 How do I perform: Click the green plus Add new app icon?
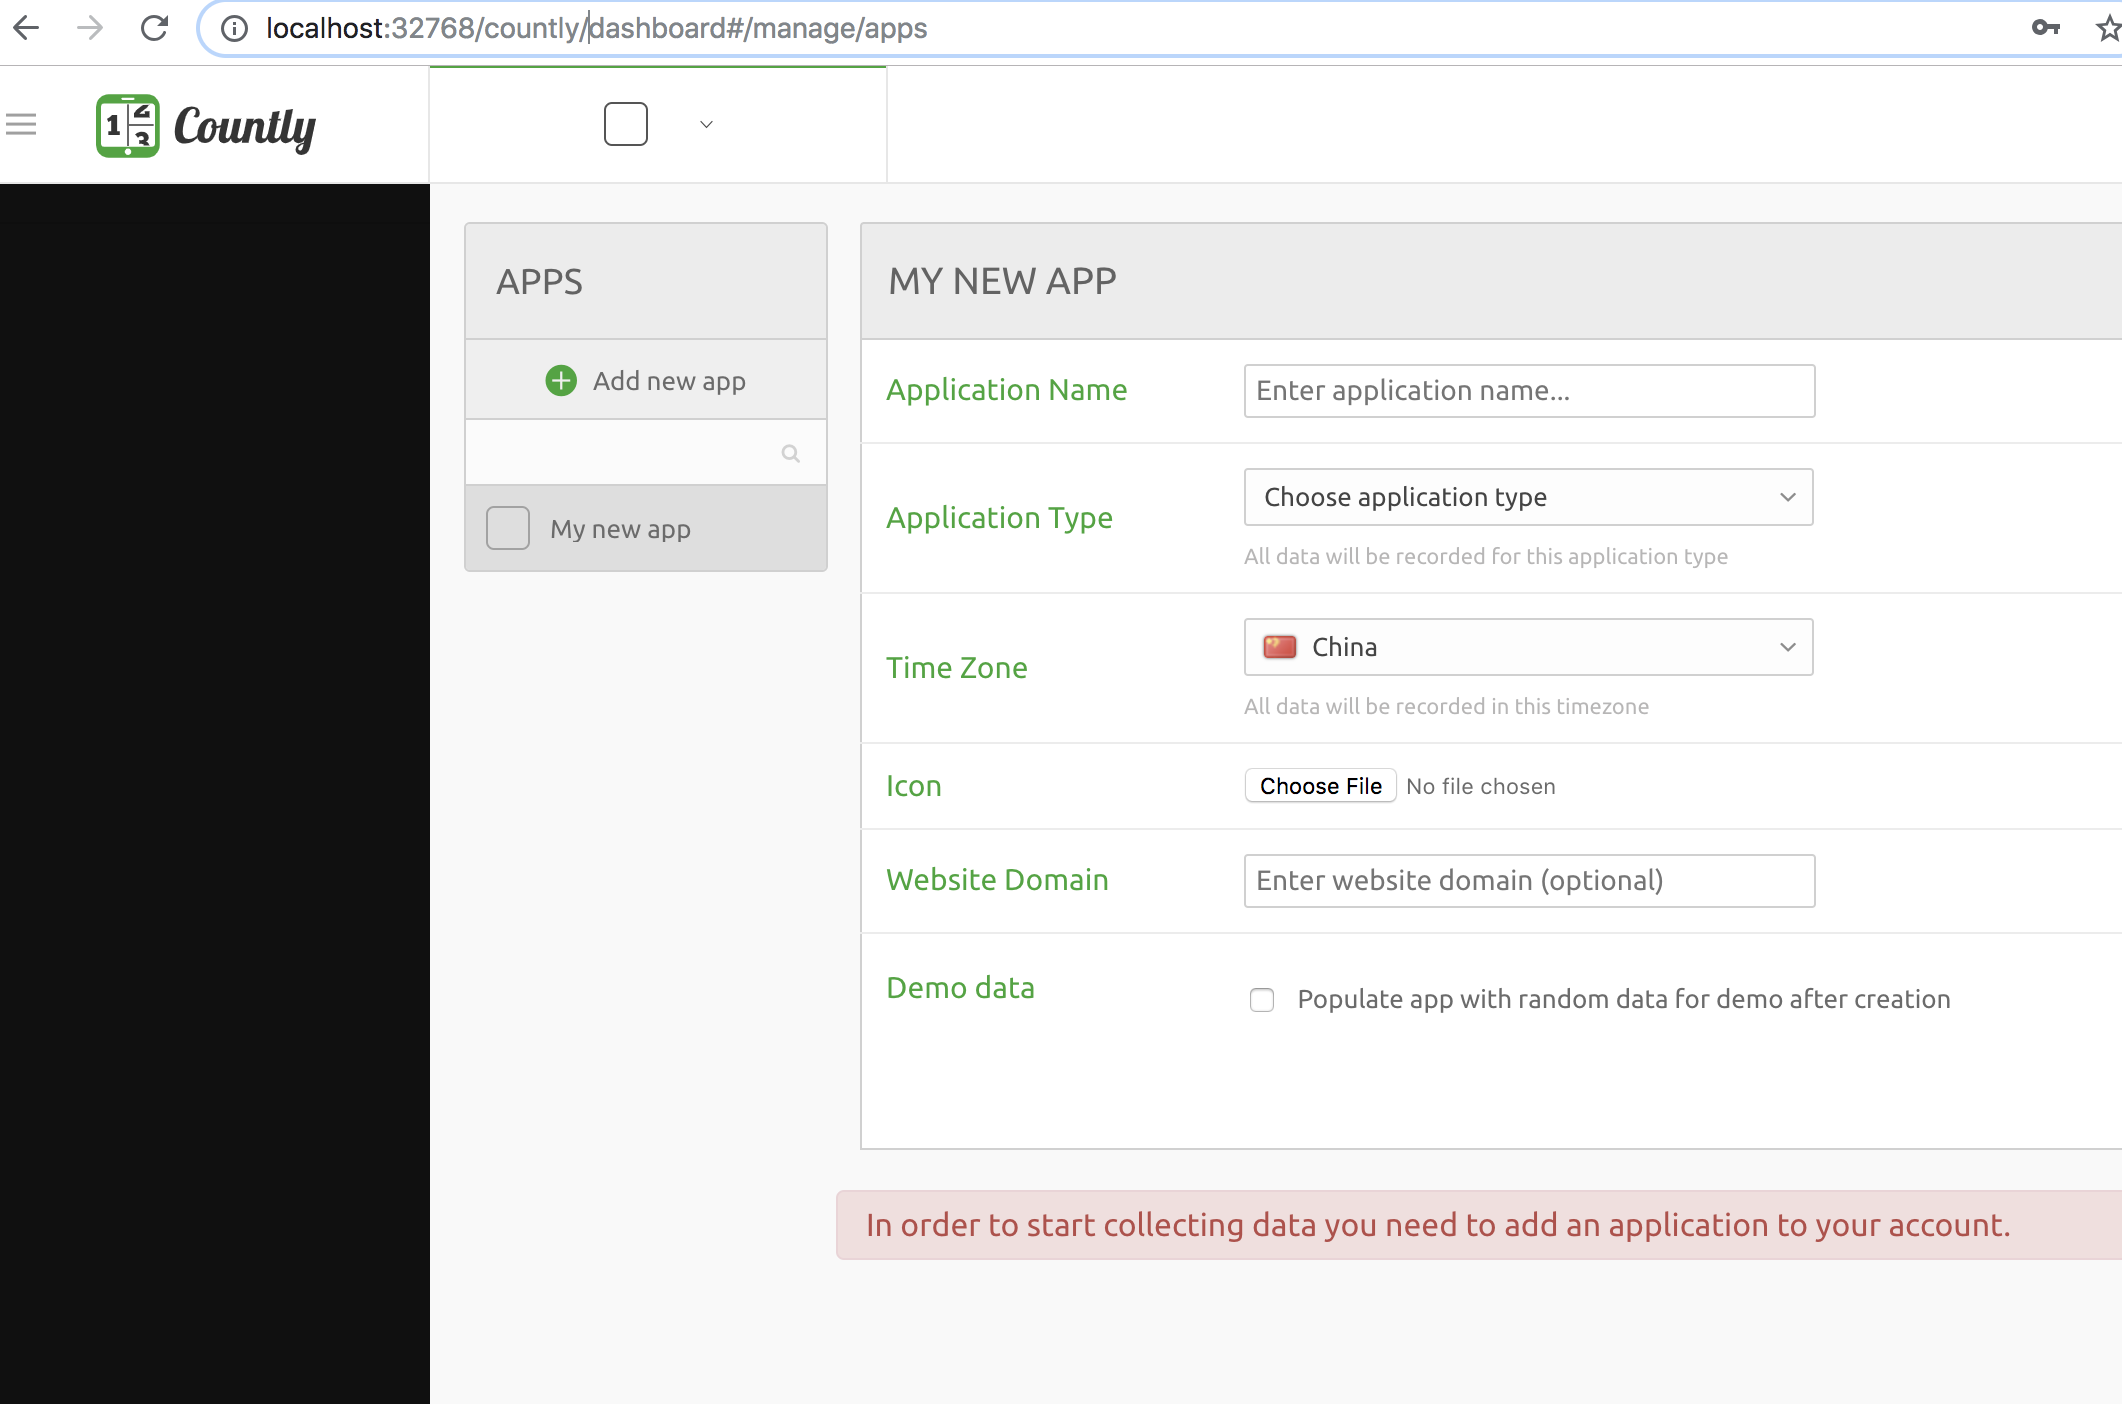pos(561,380)
